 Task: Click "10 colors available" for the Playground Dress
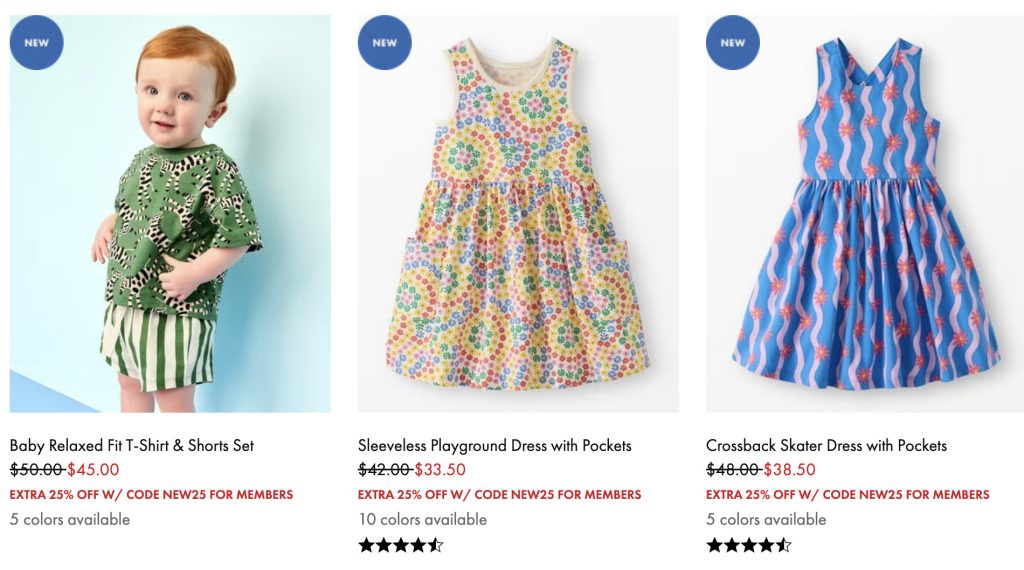(422, 519)
